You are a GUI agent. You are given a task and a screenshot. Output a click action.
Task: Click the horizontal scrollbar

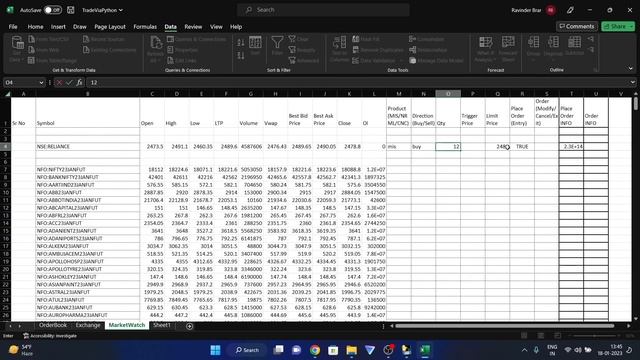pos(505,326)
